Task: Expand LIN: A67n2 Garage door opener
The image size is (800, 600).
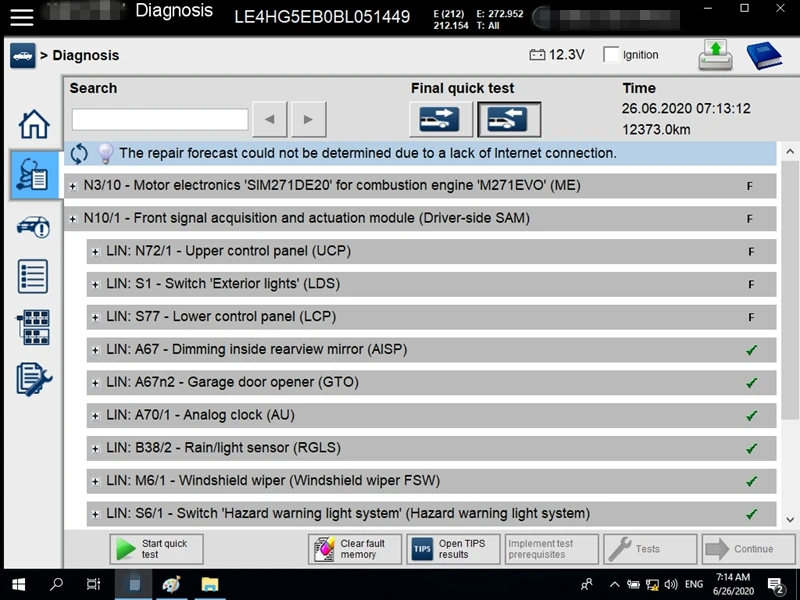Action: 95,383
